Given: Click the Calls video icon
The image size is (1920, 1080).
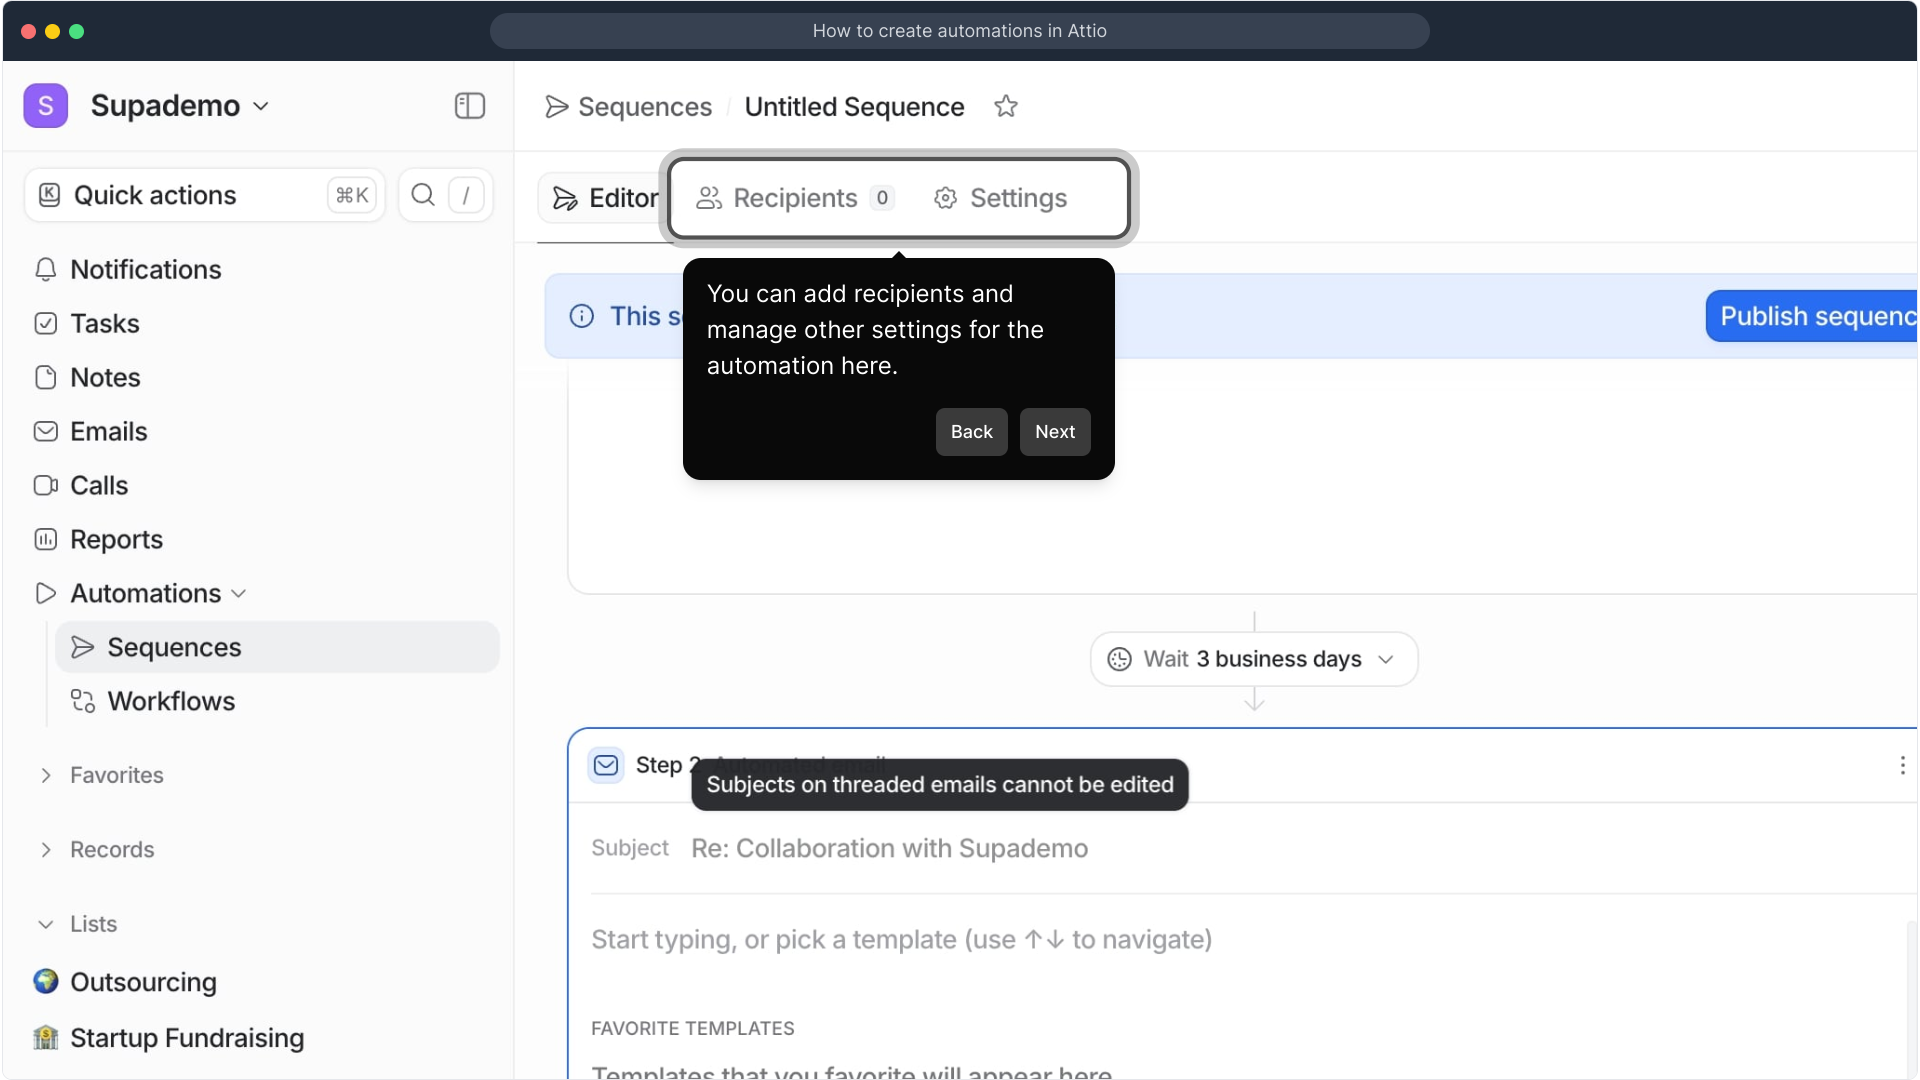Looking at the screenshot, I should click(46, 486).
